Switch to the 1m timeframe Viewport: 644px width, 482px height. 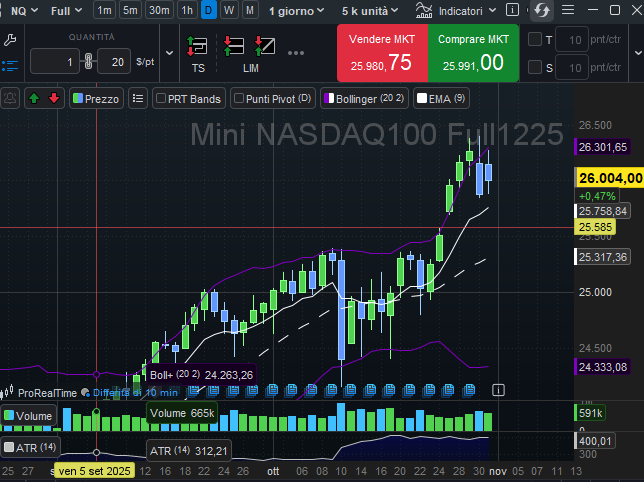pyautogui.click(x=104, y=10)
